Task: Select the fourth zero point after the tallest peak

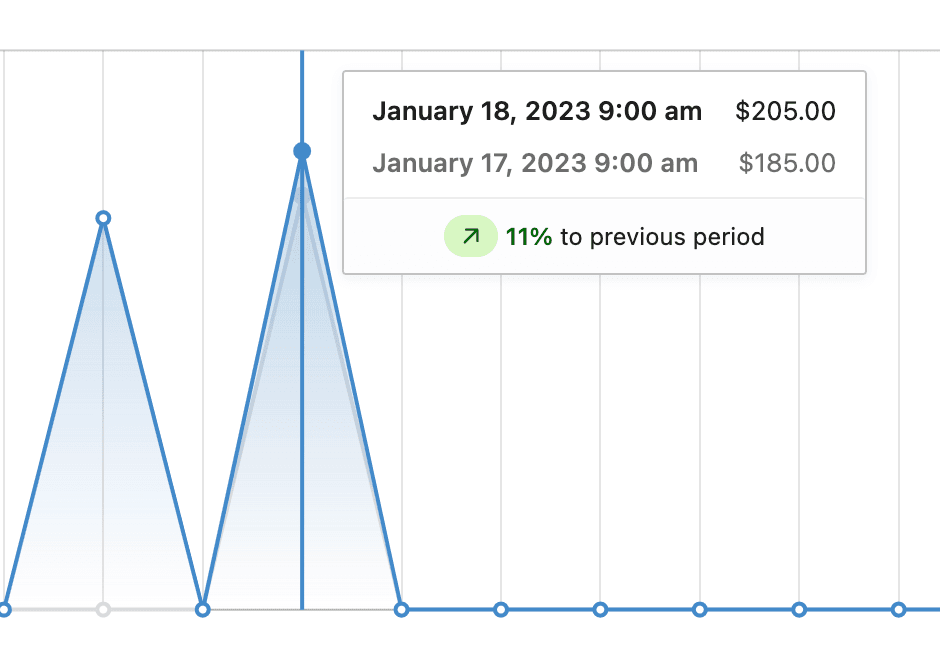Action: [700, 610]
